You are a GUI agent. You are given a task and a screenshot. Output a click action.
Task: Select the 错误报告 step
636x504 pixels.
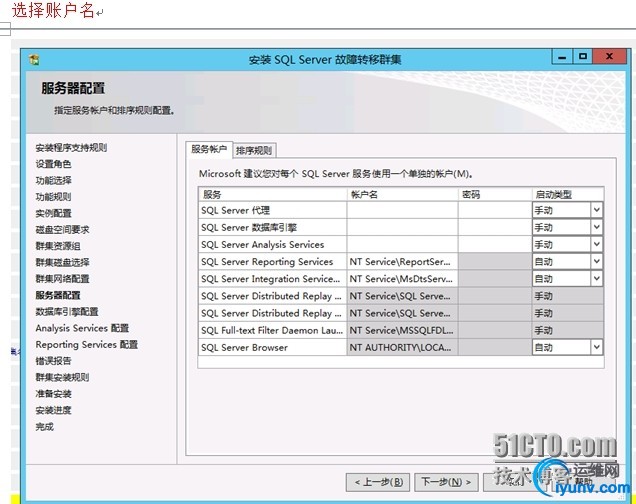click(53, 360)
